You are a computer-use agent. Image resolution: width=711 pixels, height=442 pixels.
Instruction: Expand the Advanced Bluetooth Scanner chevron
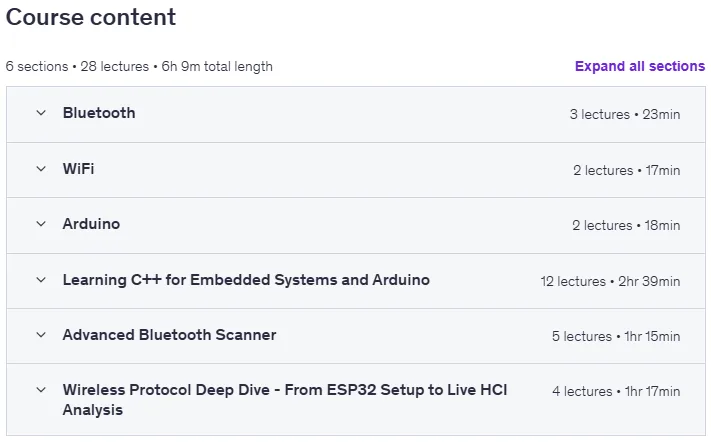(x=41, y=335)
